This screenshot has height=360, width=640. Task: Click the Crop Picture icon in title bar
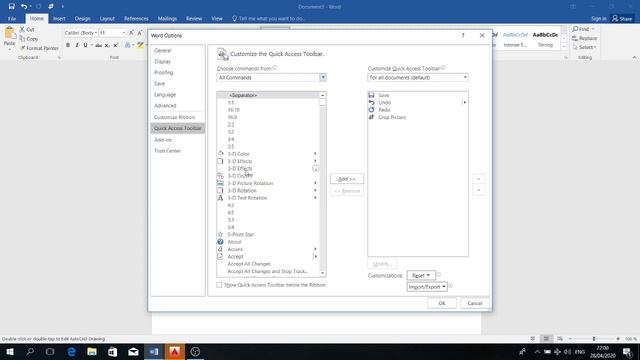pyautogui.click(x=51, y=7)
